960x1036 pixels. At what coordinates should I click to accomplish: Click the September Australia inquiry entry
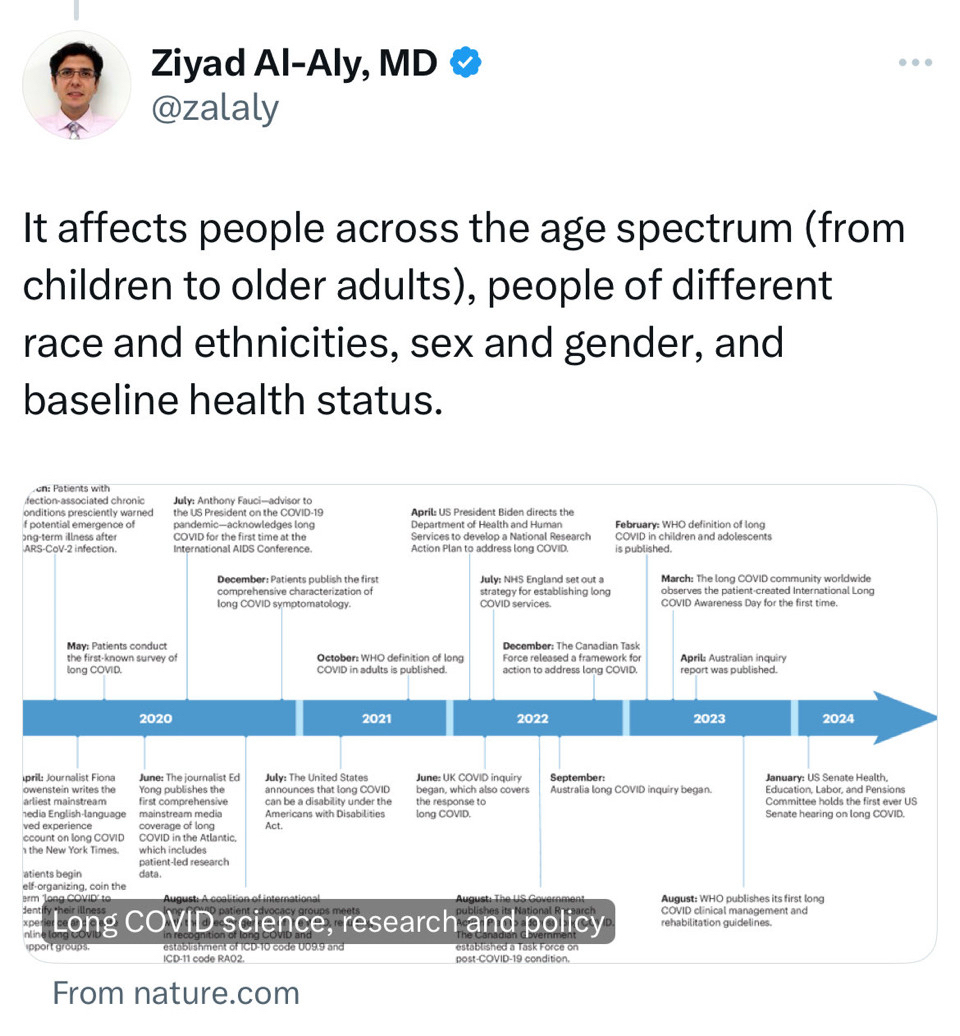[630, 783]
